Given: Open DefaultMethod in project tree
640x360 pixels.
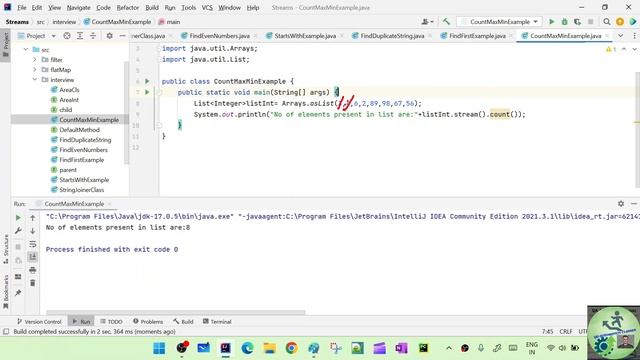Looking at the screenshot, I should click(x=79, y=130).
